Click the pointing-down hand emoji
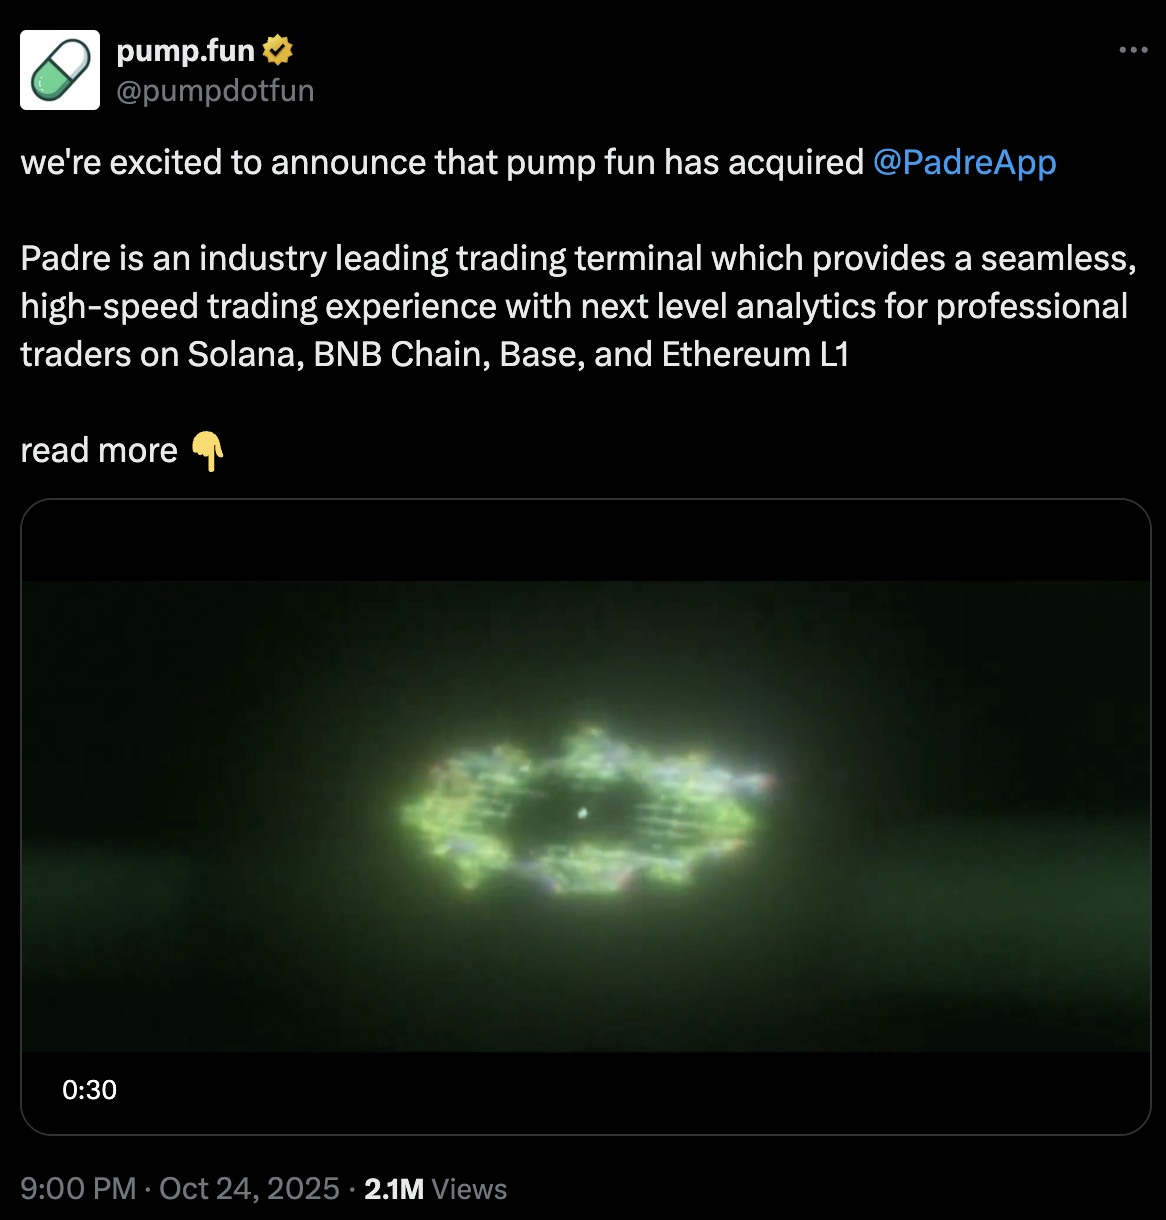The width and height of the screenshot is (1166, 1220). point(207,451)
